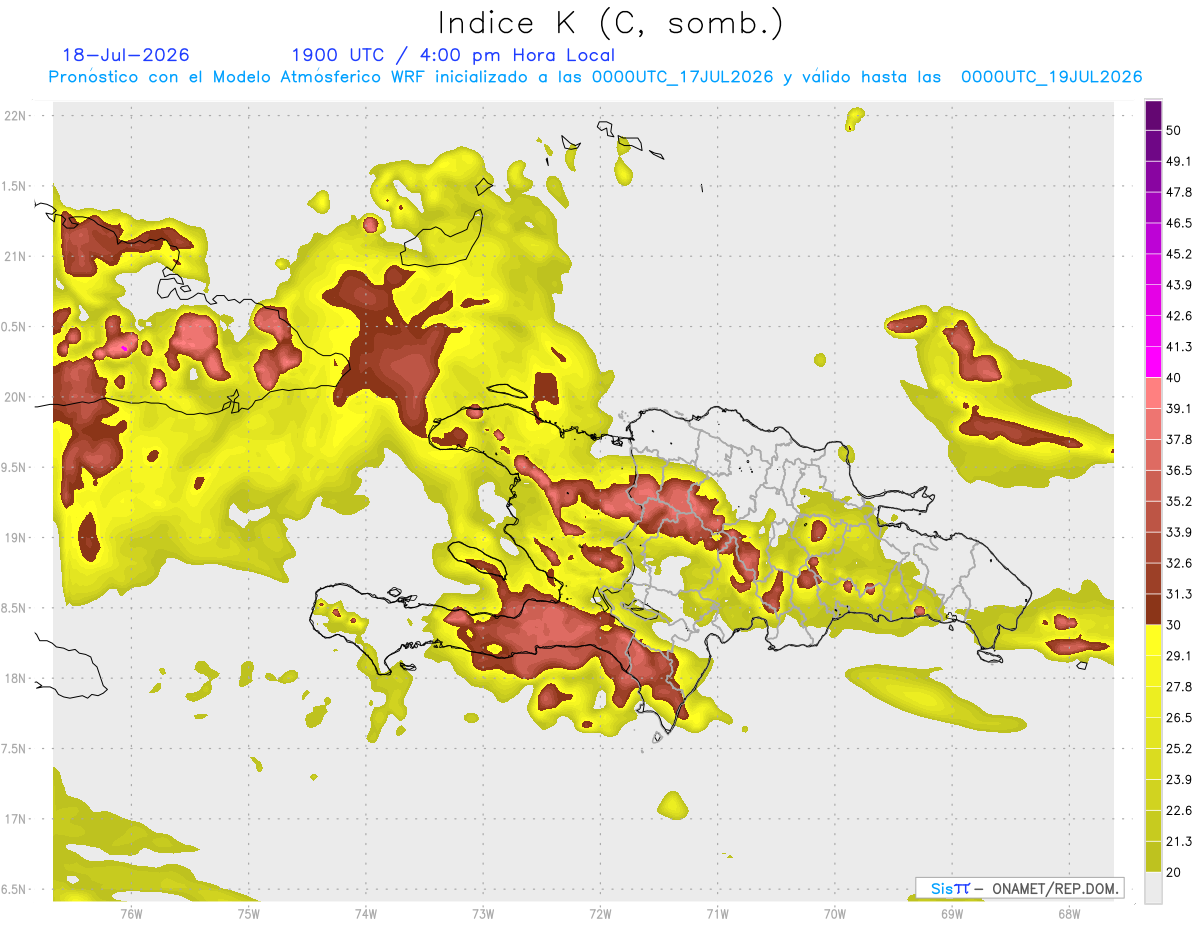Screen dimensions: 1200x927
Task: Click the "35.2" colorbar value
Action: (x=1179, y=501)
